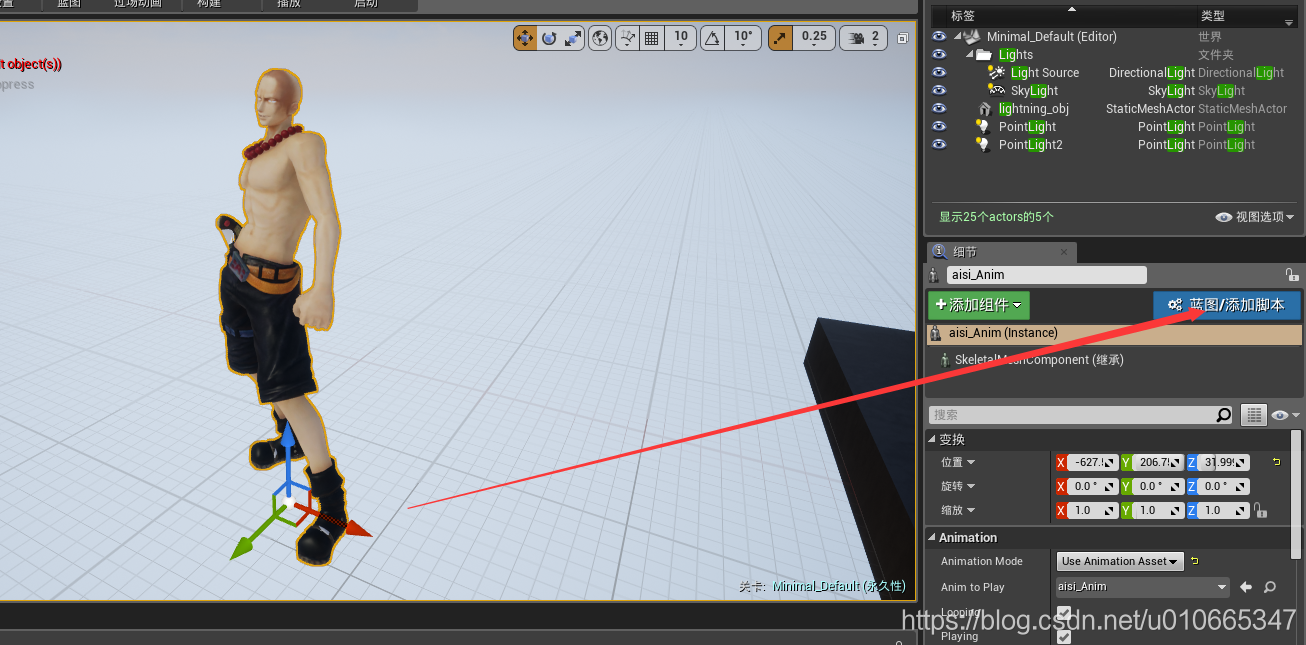Reset location to default yellow arrow
Image resolution: width=1306 pixels, height=645 pixels.
point(1276,462)
